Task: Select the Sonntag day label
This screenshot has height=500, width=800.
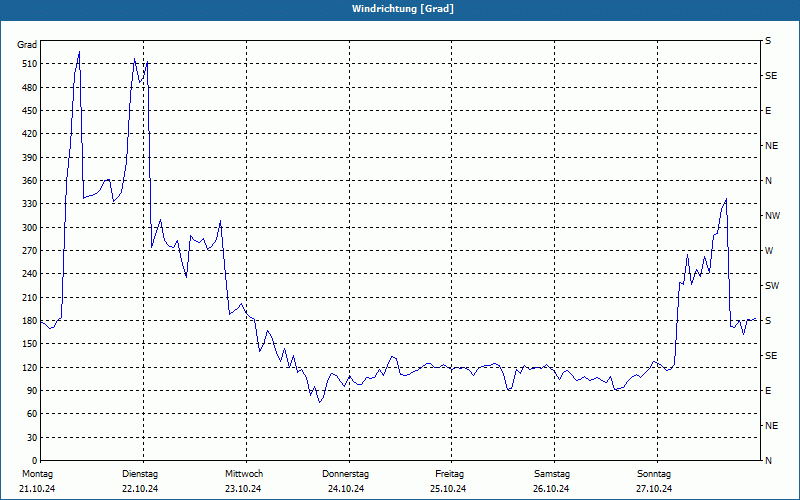Action: point(654,474)
